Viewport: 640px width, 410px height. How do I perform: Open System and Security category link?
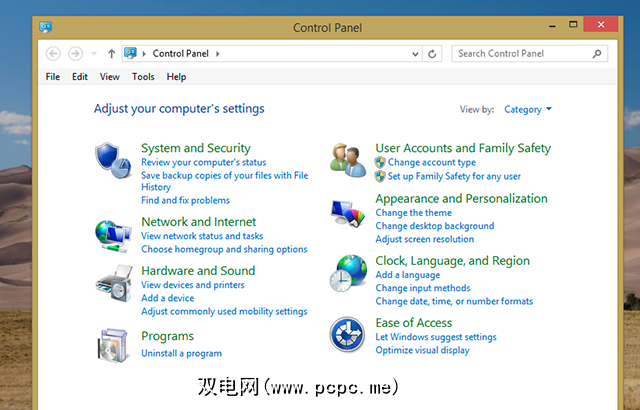click(x=196, y=148)
